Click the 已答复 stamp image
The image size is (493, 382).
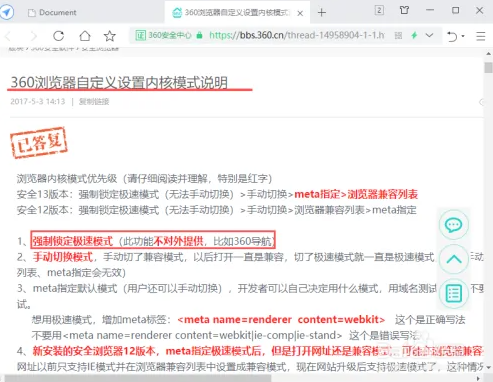pos(39,142)
